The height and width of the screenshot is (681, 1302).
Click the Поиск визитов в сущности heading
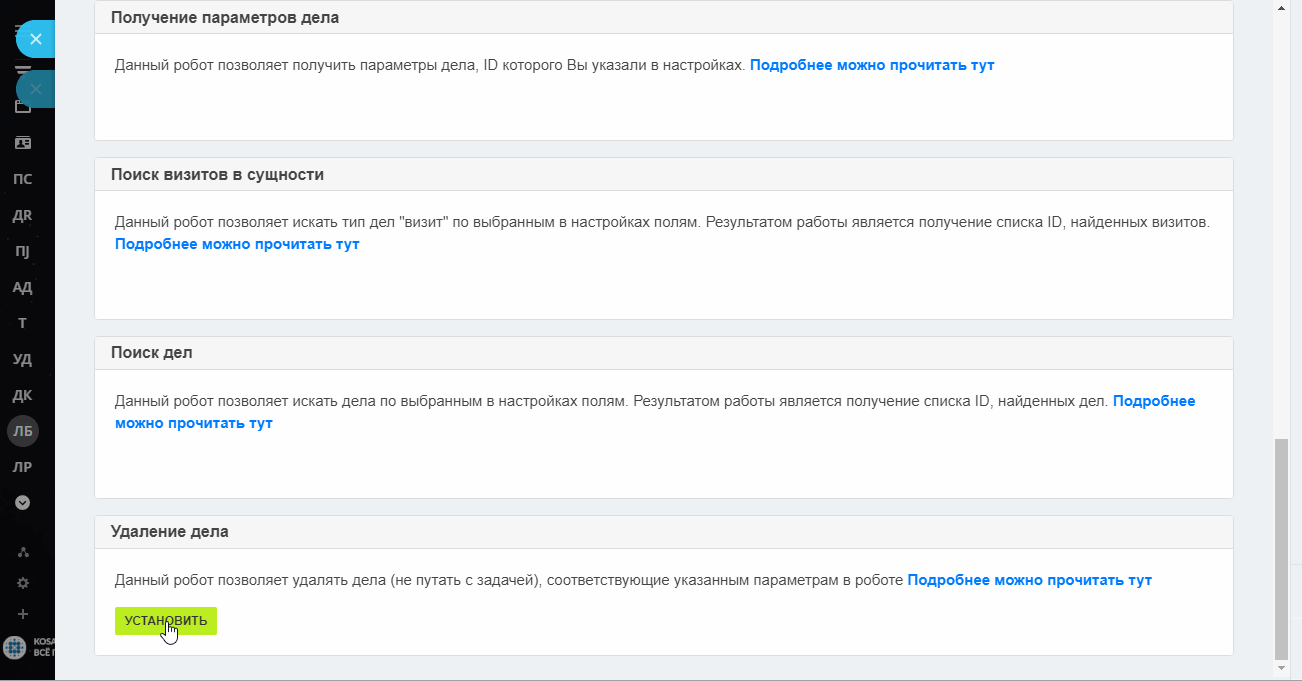tap(217, 174)
